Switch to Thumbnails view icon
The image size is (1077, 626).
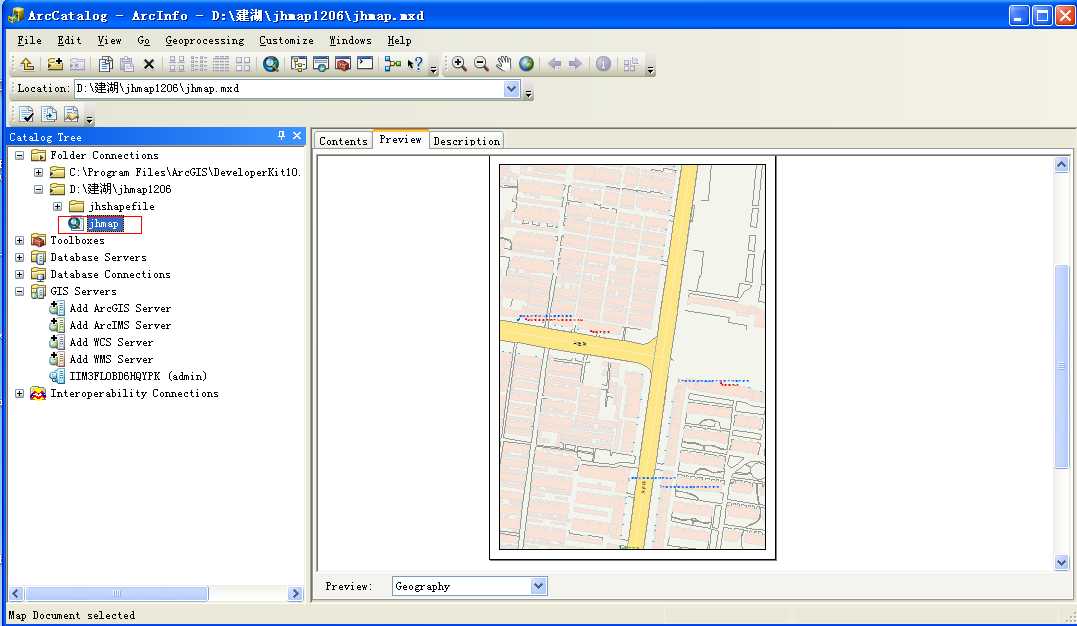pos(243,64)
